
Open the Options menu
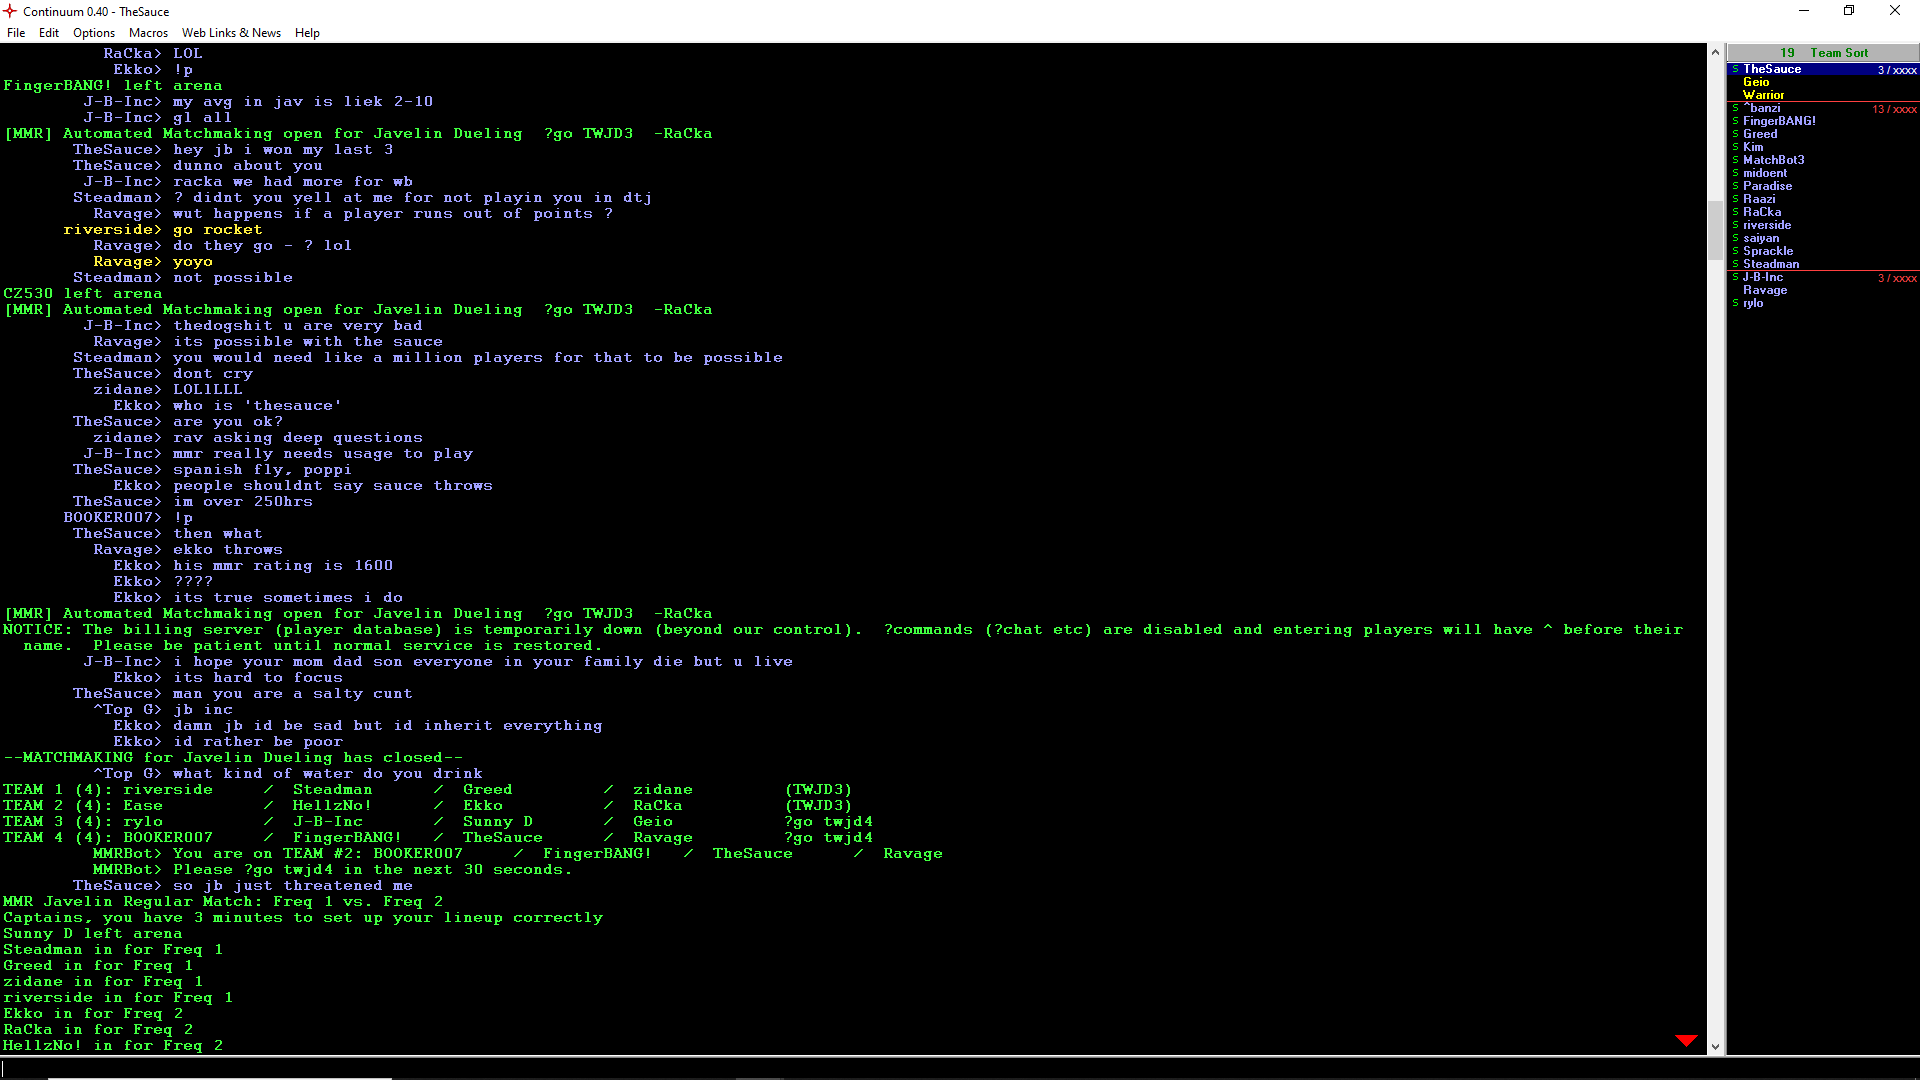pyautogui.click(x=94, y=33)
